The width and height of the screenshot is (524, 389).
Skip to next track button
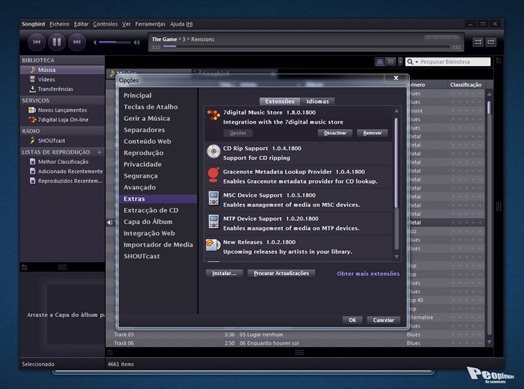77,42
